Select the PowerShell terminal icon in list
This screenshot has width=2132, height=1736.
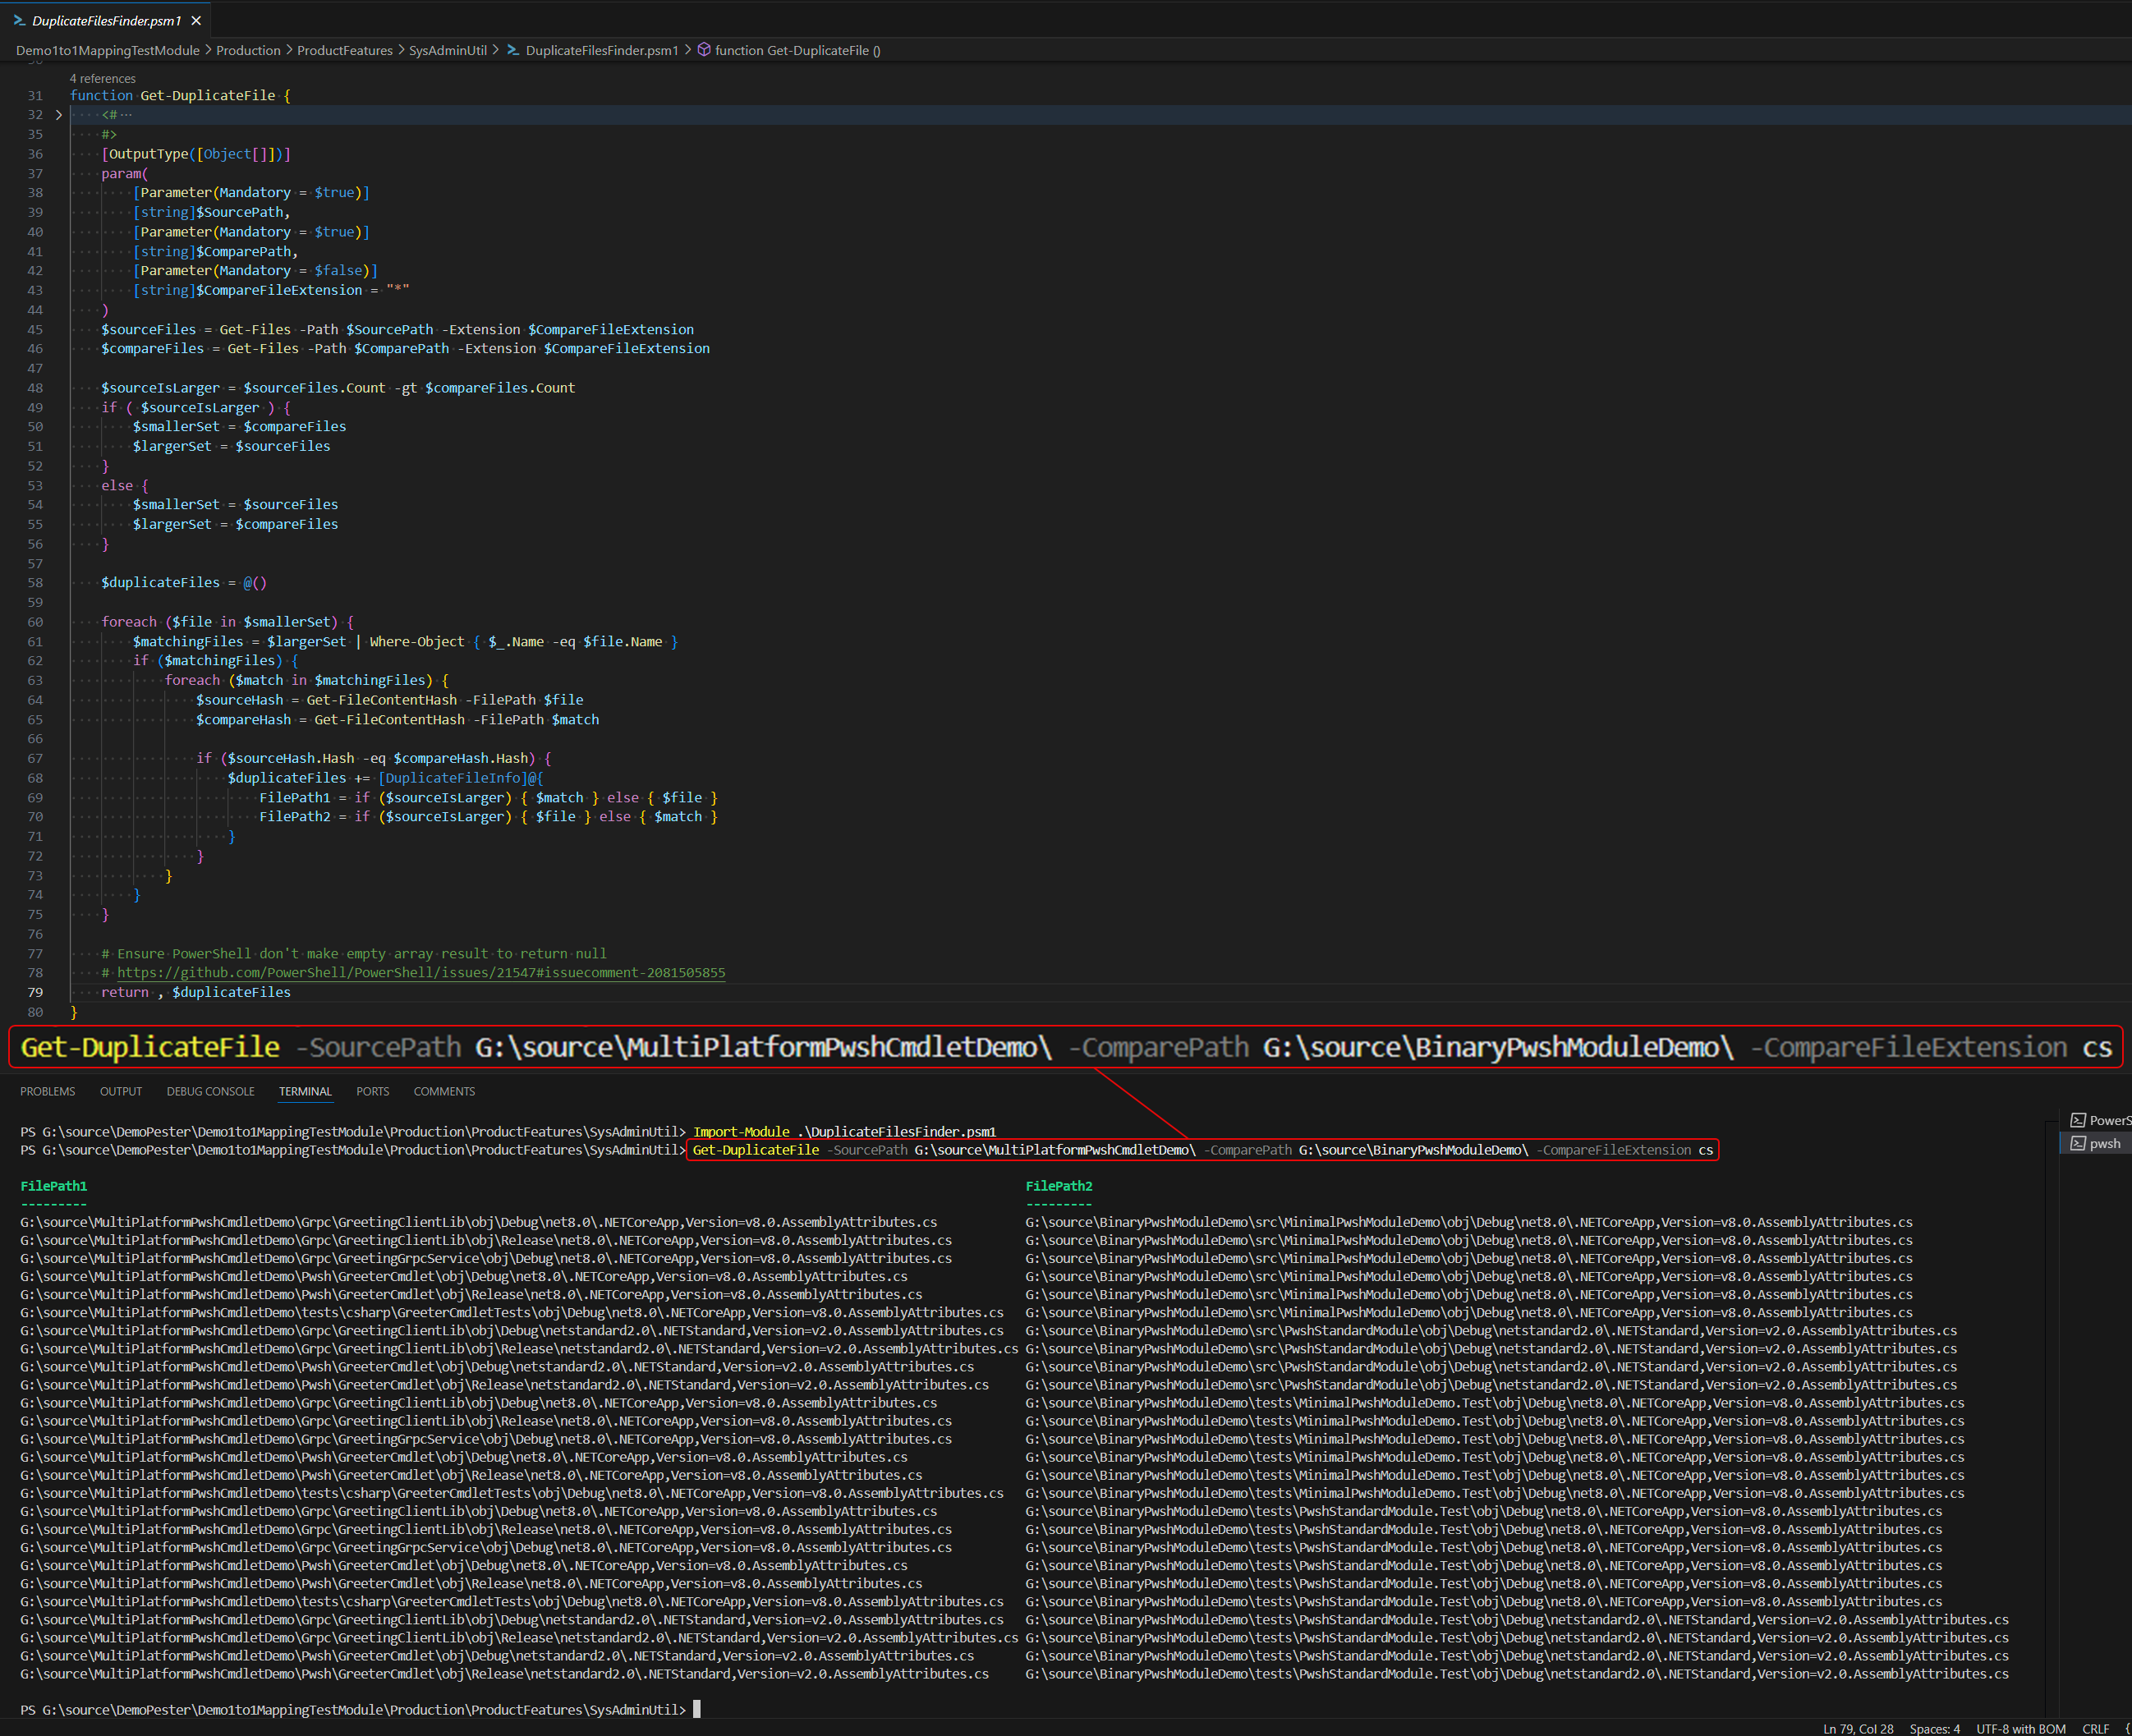click(x=2078, y=1120)
